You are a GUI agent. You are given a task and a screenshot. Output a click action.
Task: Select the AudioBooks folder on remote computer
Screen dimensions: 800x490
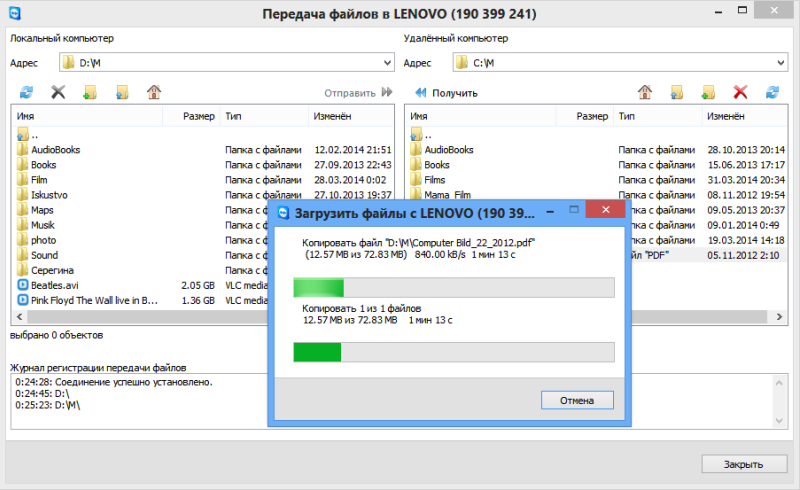click(x=449, y=150)
